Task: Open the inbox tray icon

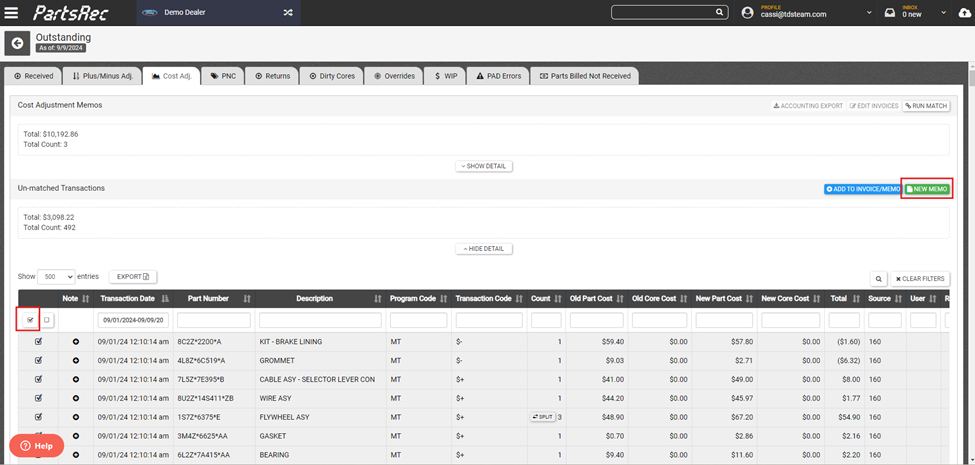Action: [890, 12]
